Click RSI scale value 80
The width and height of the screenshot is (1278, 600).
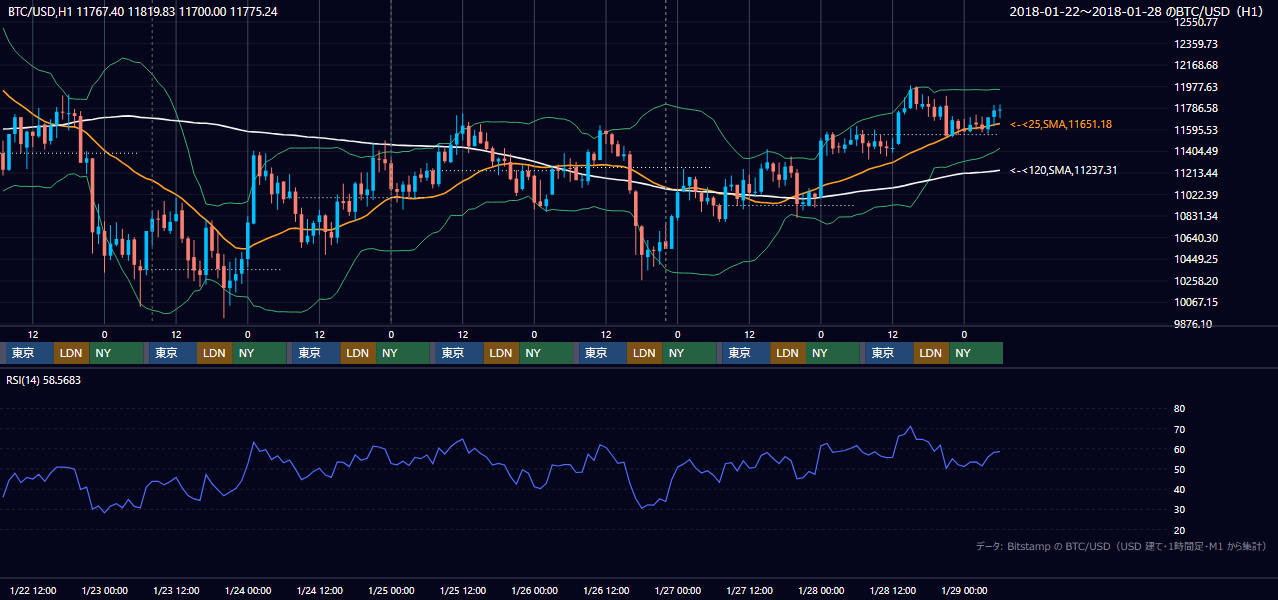point(1179,409)
